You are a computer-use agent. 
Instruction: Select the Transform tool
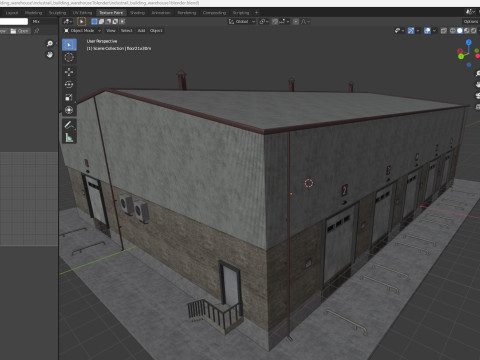tap(69, 110)
